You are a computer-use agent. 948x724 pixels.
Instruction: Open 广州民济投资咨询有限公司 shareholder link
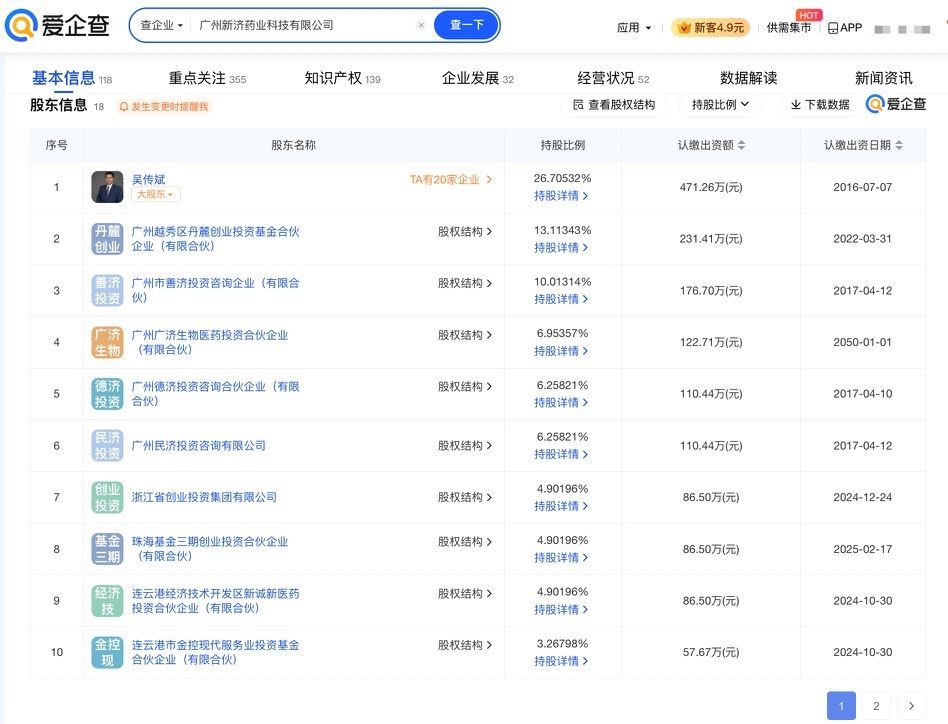[x=199, y=446]
